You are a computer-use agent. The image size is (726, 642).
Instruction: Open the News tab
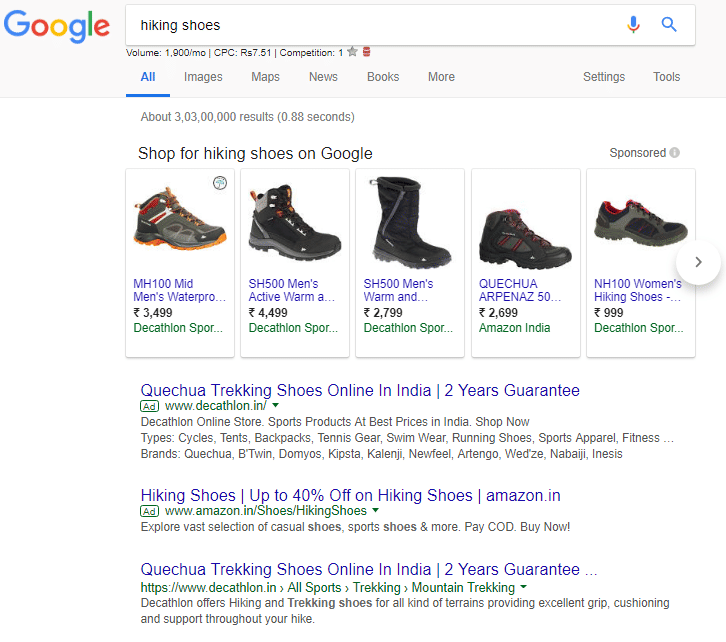(x=323, y=77)
